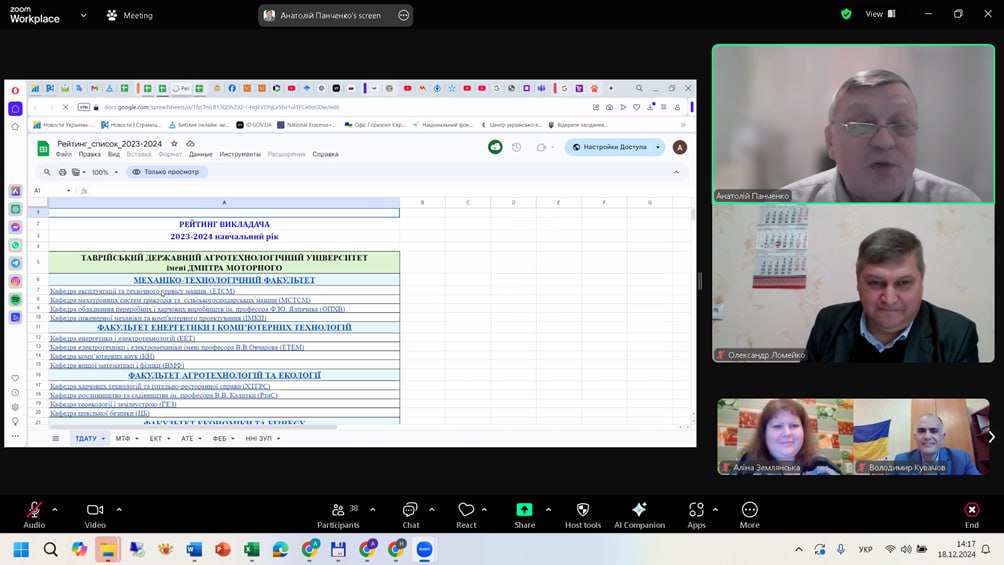Viewport: 1004px width, 565px height.
Task: Open the Apps menu icon
Action: (x=696, y=510)
